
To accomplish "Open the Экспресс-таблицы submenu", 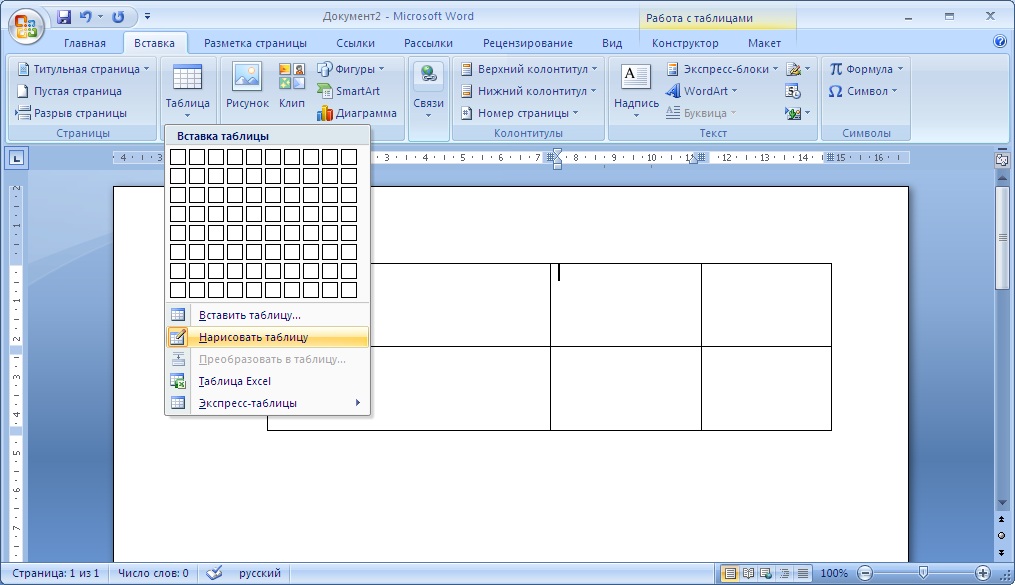I will (267, 403).
